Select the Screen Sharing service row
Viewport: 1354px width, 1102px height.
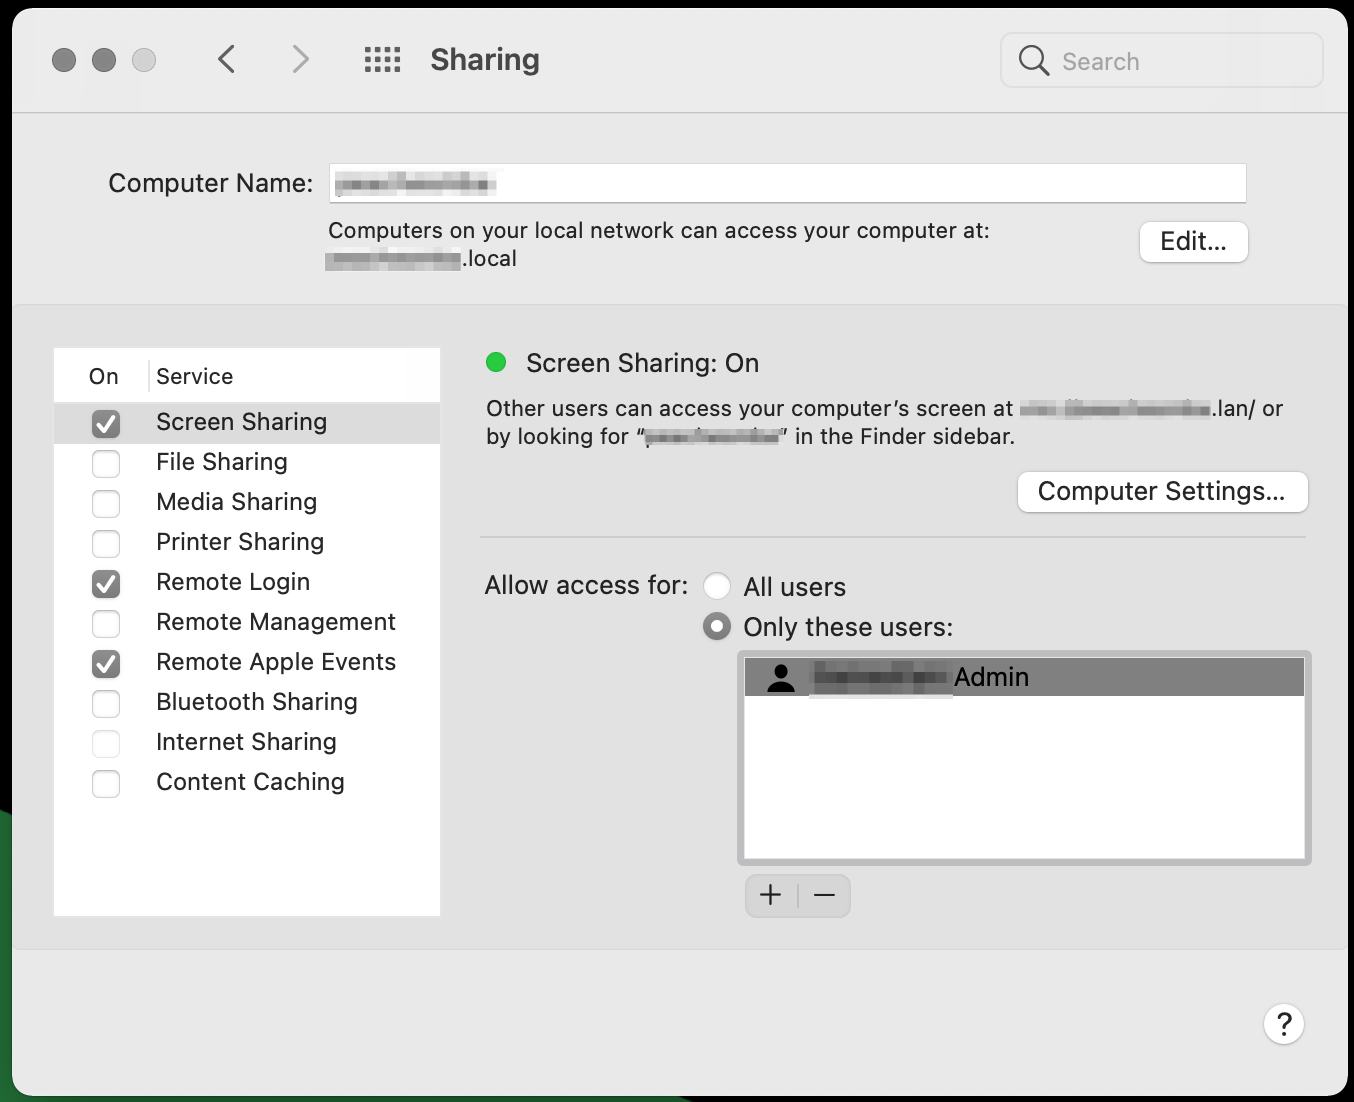pos(247,423)
